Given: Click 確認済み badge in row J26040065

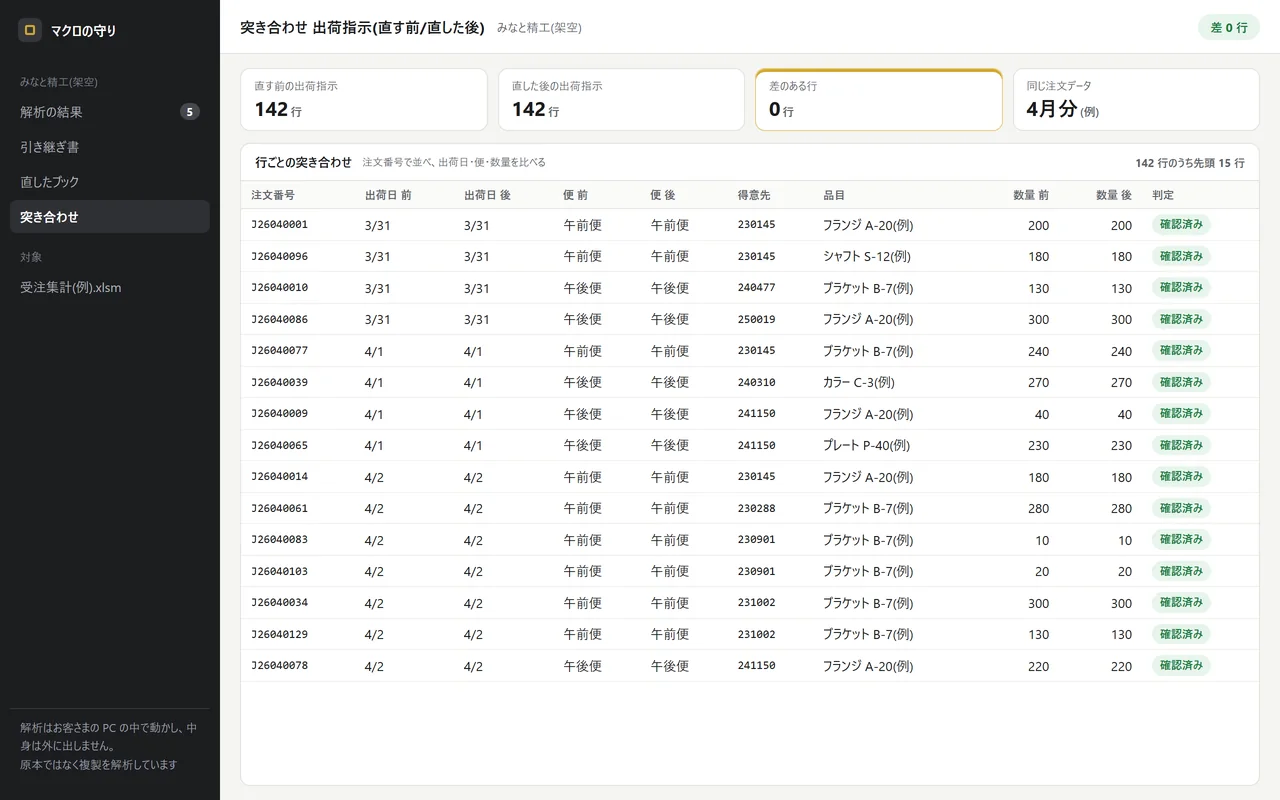Looking at the screenshot, I should (1181, 445).
